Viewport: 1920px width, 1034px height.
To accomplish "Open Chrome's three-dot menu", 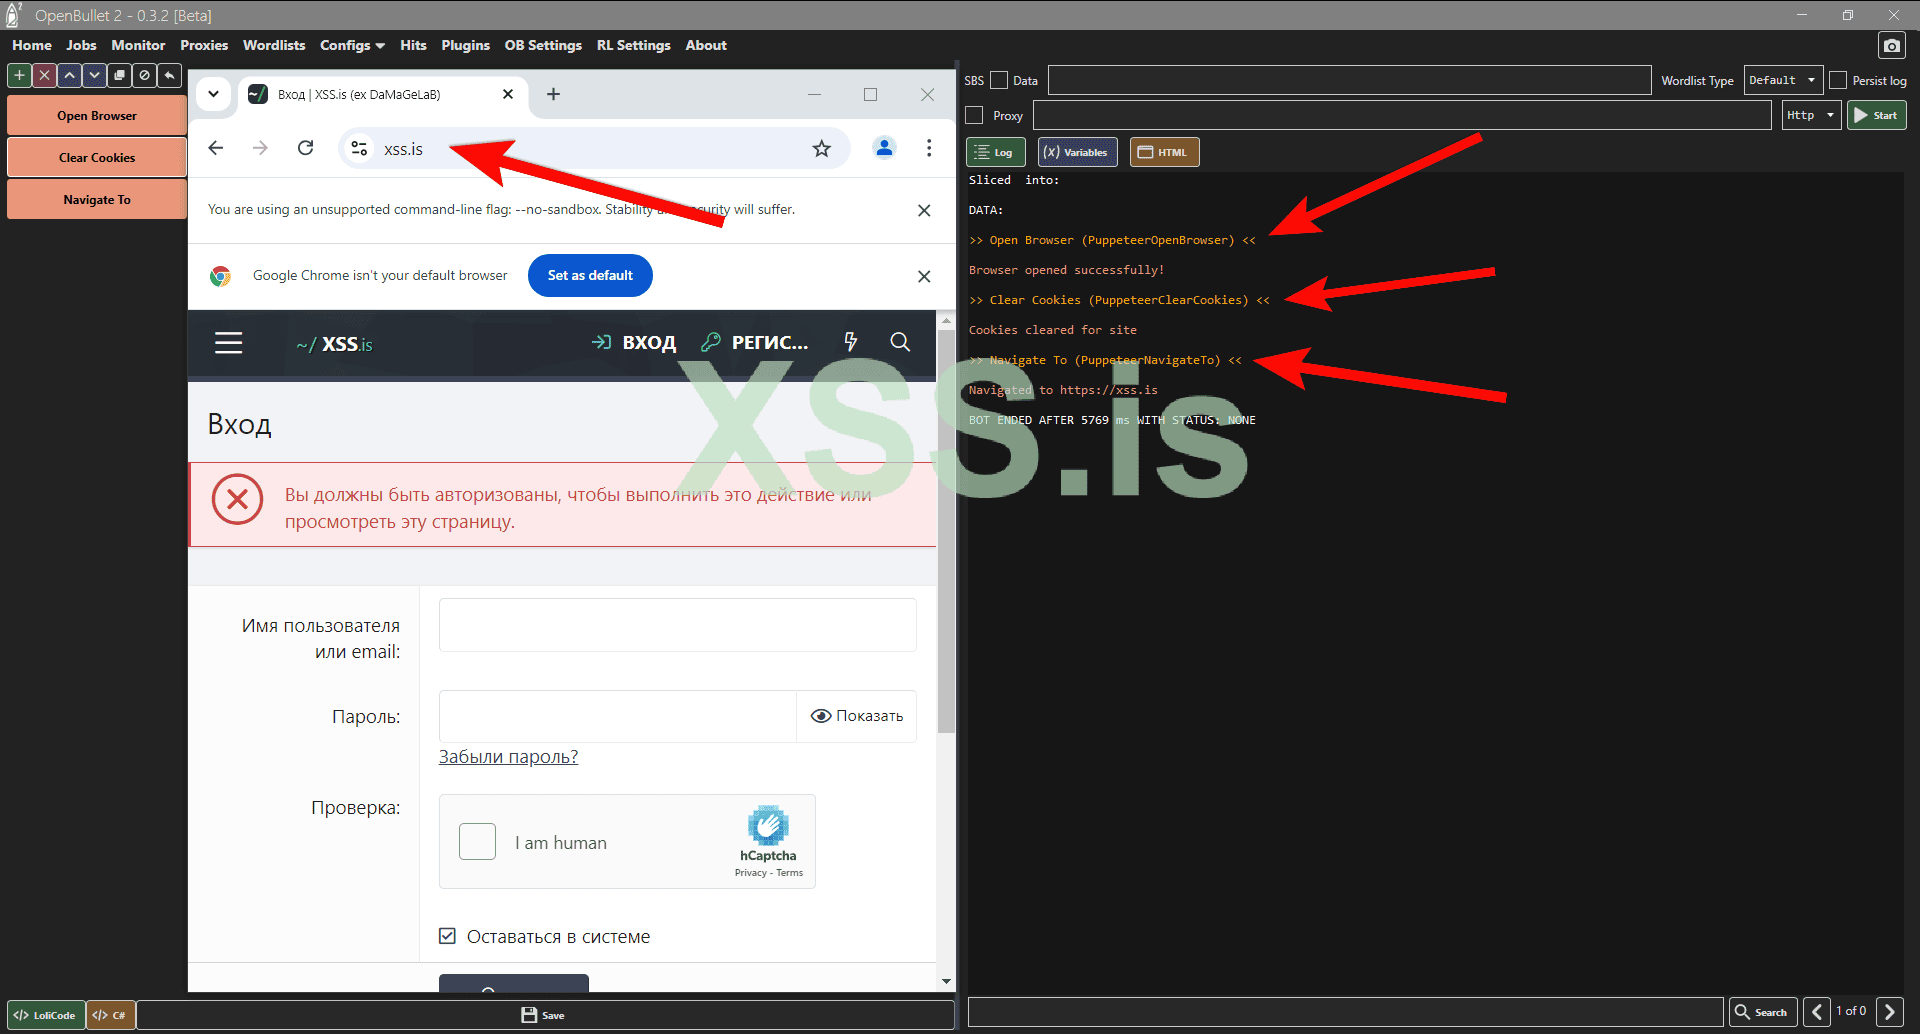I will [929, 148].
